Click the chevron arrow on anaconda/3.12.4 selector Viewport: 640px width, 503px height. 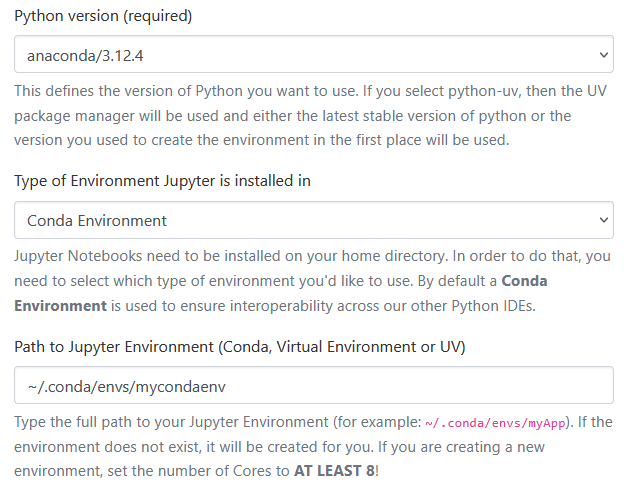(602, 54)
